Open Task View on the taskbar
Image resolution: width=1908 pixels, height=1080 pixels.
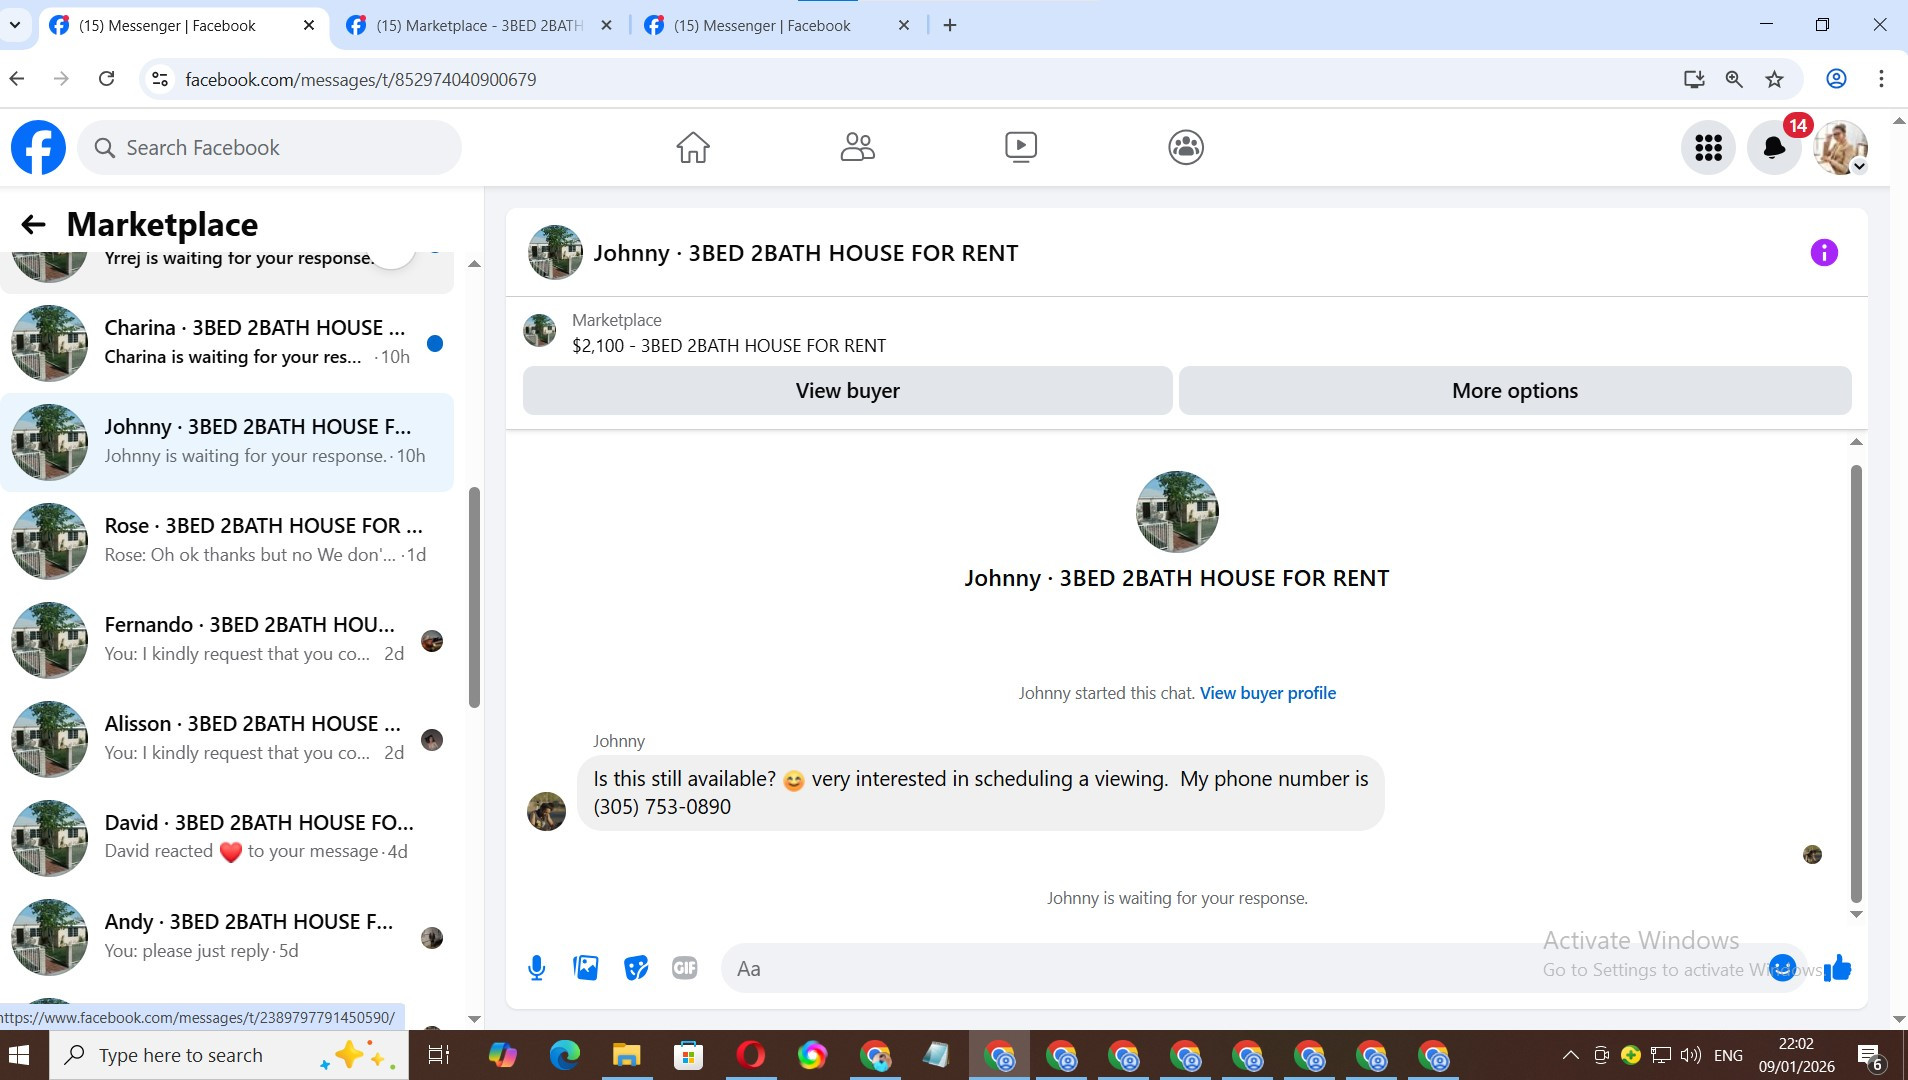click(439, 1055)
